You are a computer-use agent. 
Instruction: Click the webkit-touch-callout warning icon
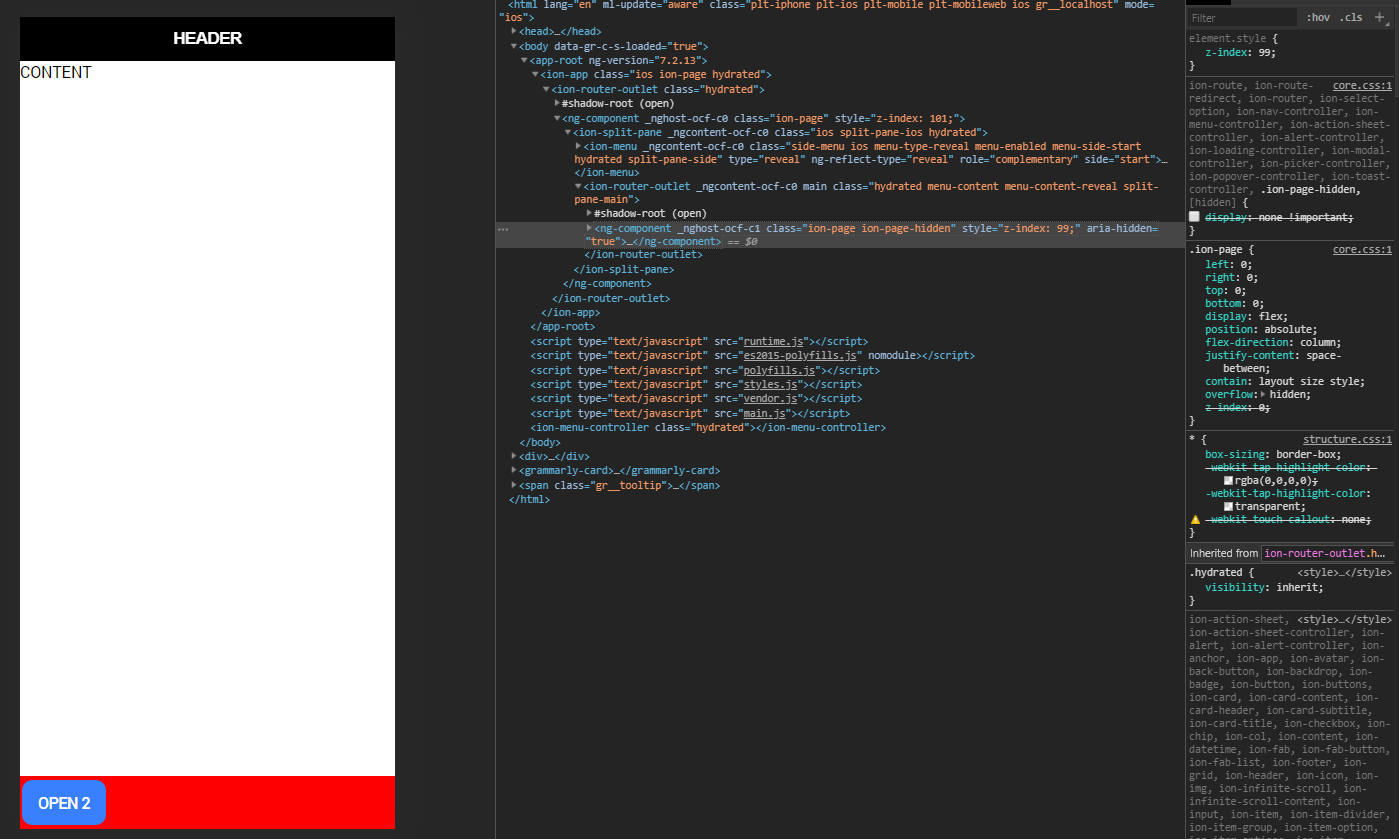click(x=1195, y=519)
